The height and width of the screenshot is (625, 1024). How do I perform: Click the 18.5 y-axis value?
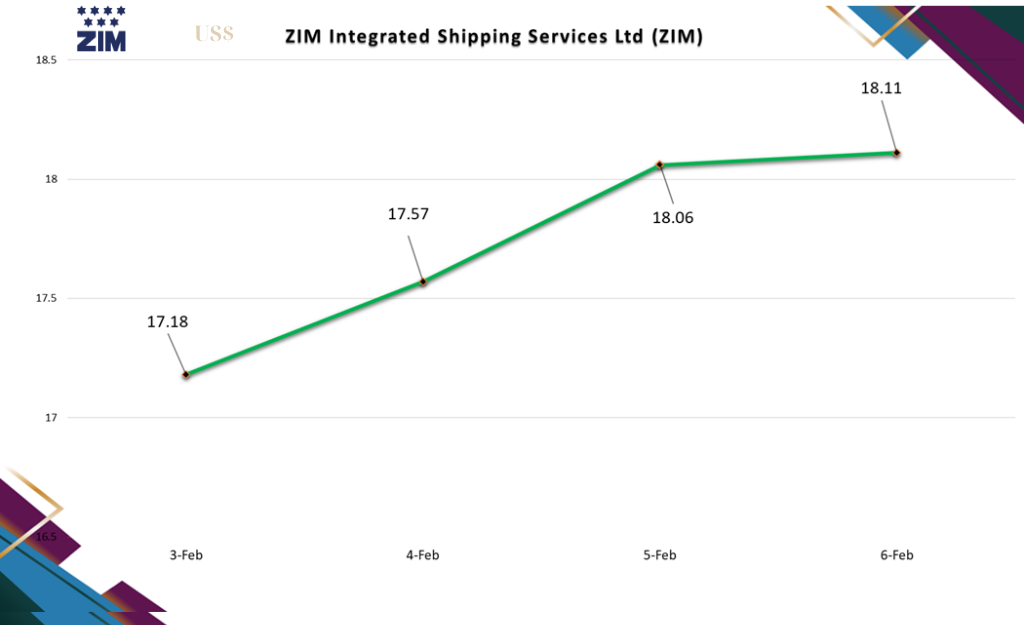[46, 61]
